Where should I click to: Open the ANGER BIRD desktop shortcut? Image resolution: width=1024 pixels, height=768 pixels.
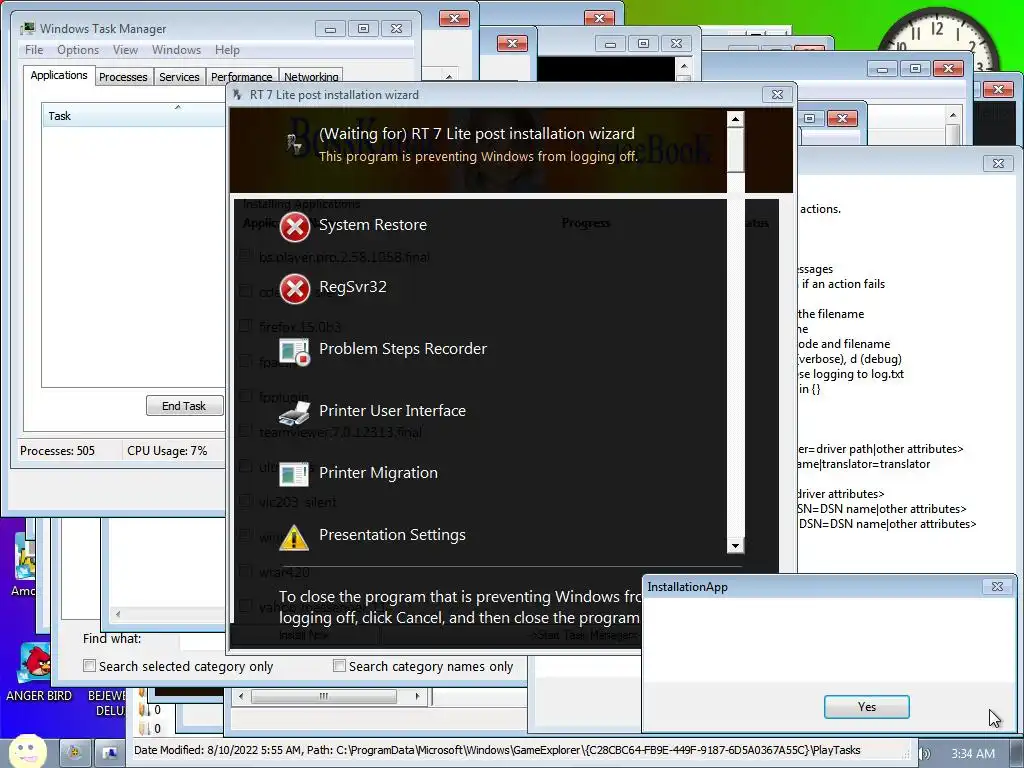(37, 671)
